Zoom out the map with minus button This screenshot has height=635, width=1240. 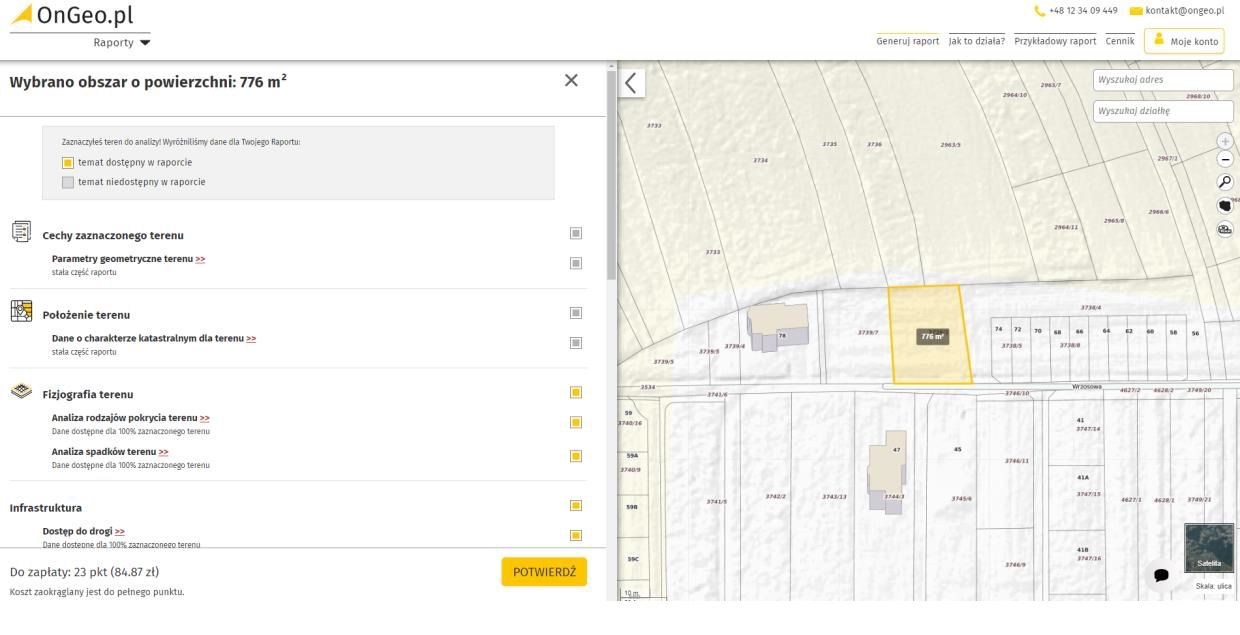[1224, 160]
